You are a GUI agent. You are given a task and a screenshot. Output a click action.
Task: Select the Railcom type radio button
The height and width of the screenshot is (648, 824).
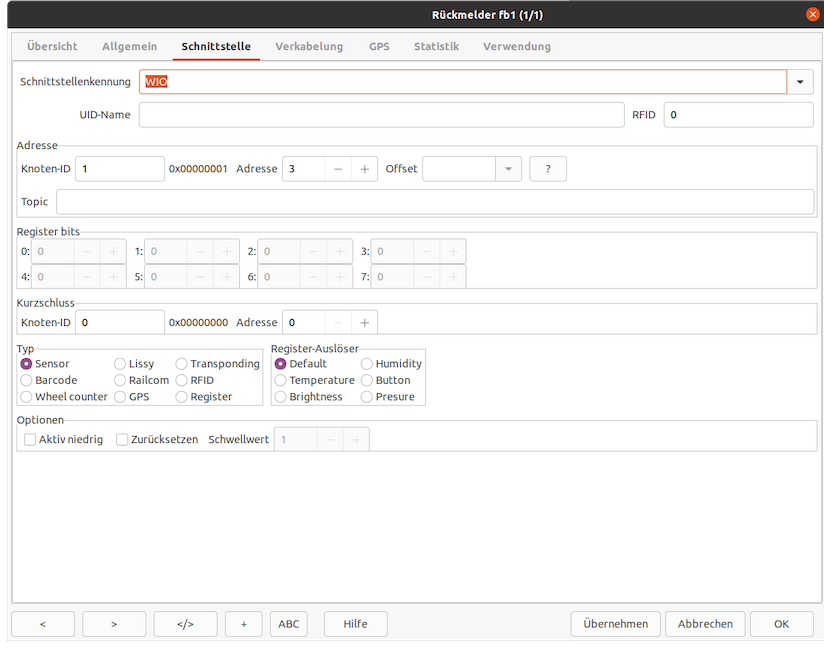(120, 380)
